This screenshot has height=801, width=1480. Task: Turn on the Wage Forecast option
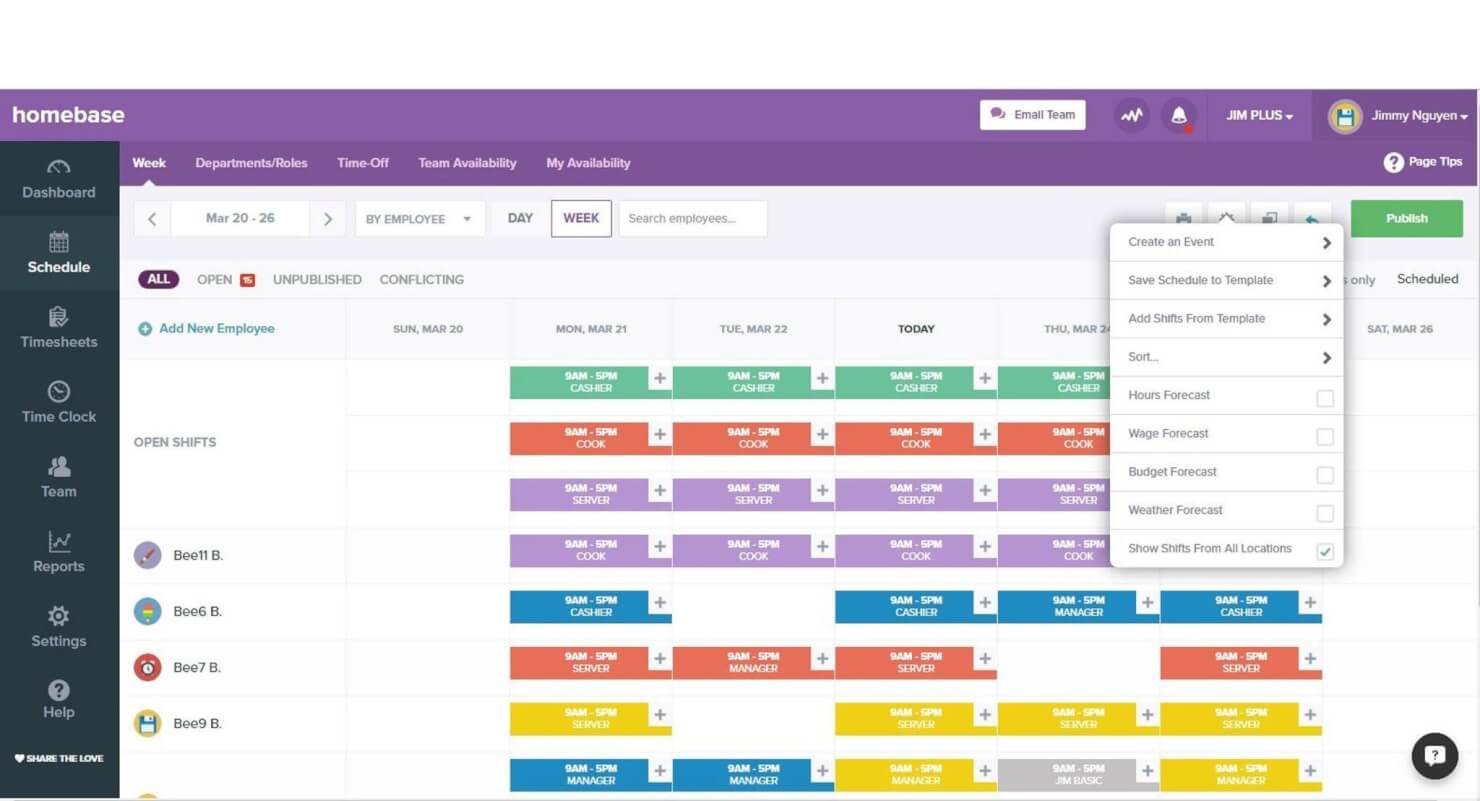coord(1324,436)
